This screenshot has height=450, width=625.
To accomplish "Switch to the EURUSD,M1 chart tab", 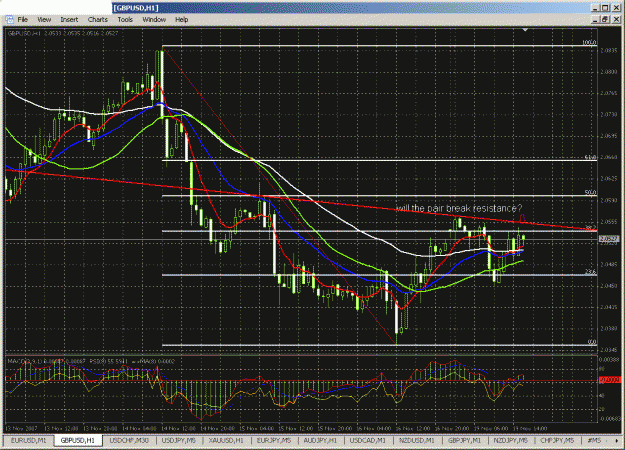I will (29, 440).
